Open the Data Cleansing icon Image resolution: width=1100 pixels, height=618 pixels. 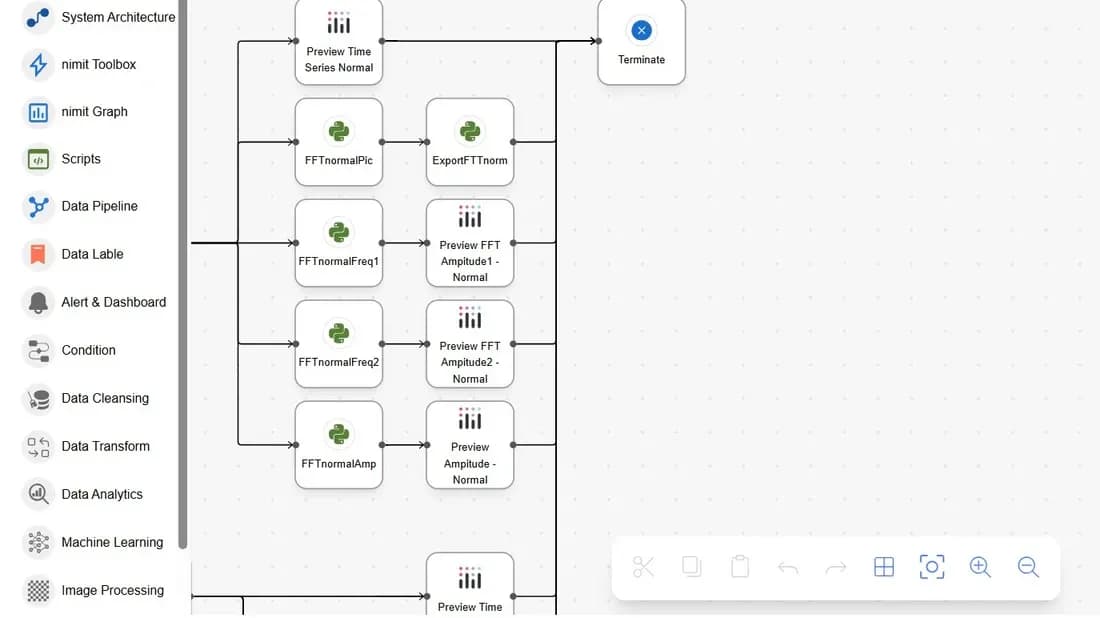click(x=38, y=398)
